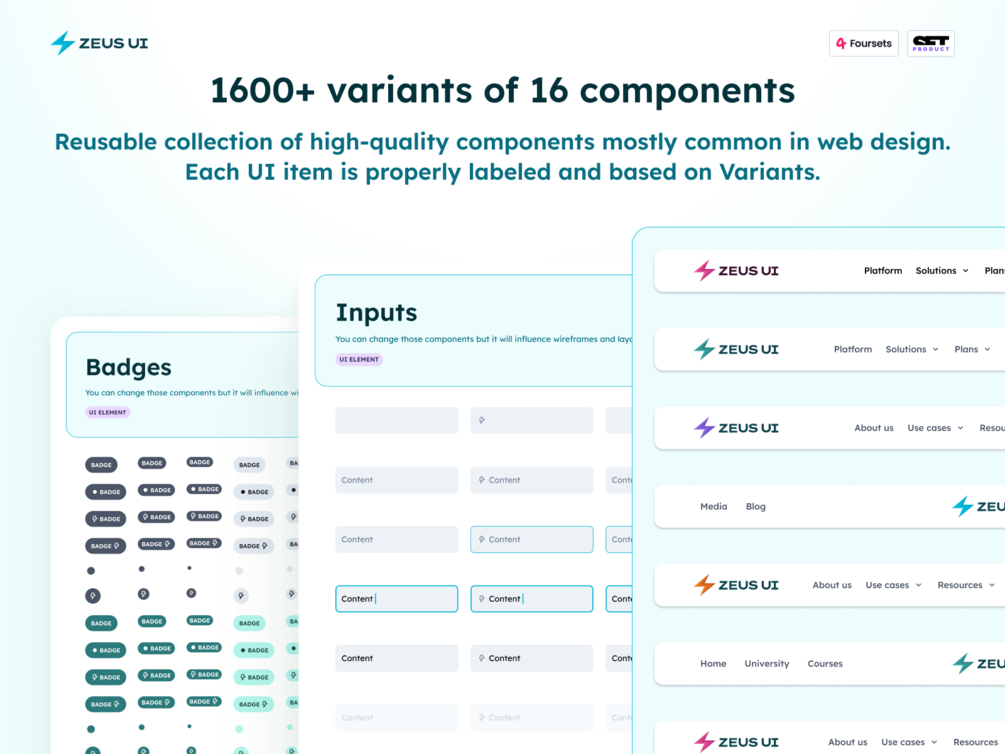The height and width of the screenshot is (754, 1005).
Task: Click the largest dark slate BADGE with leading dot
Action: coord(106,492)
